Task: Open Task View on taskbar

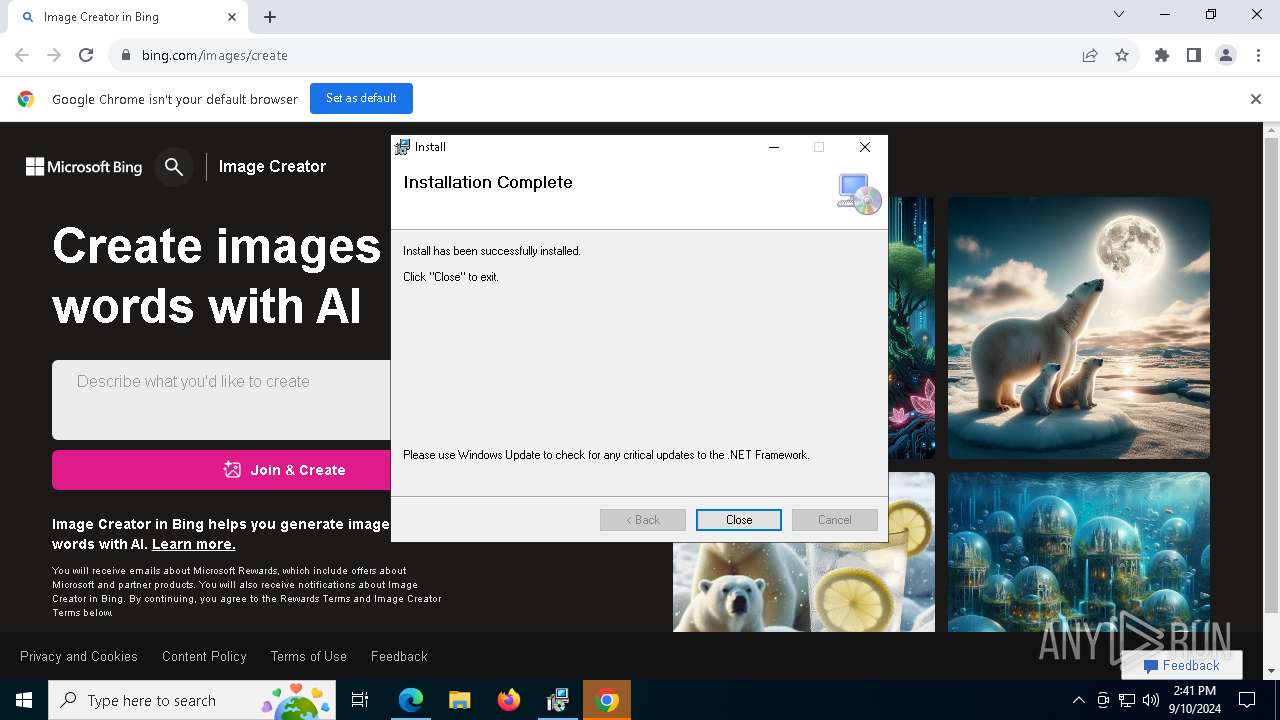Action: tap(360, 700)
